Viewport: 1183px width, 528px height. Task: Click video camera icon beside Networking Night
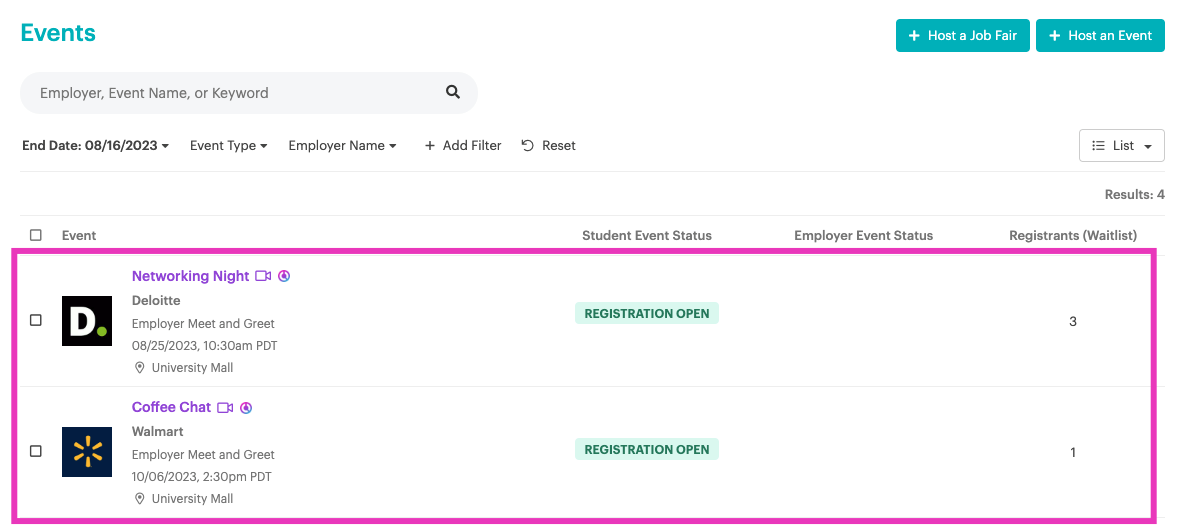click(x=263, y=276)
